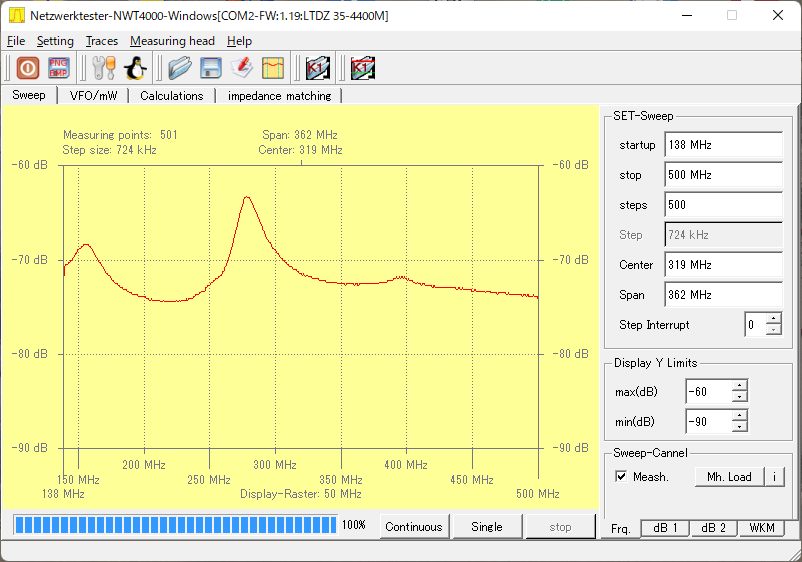
Task: Click the Center frequency field
Action: (x=724, y=265)
